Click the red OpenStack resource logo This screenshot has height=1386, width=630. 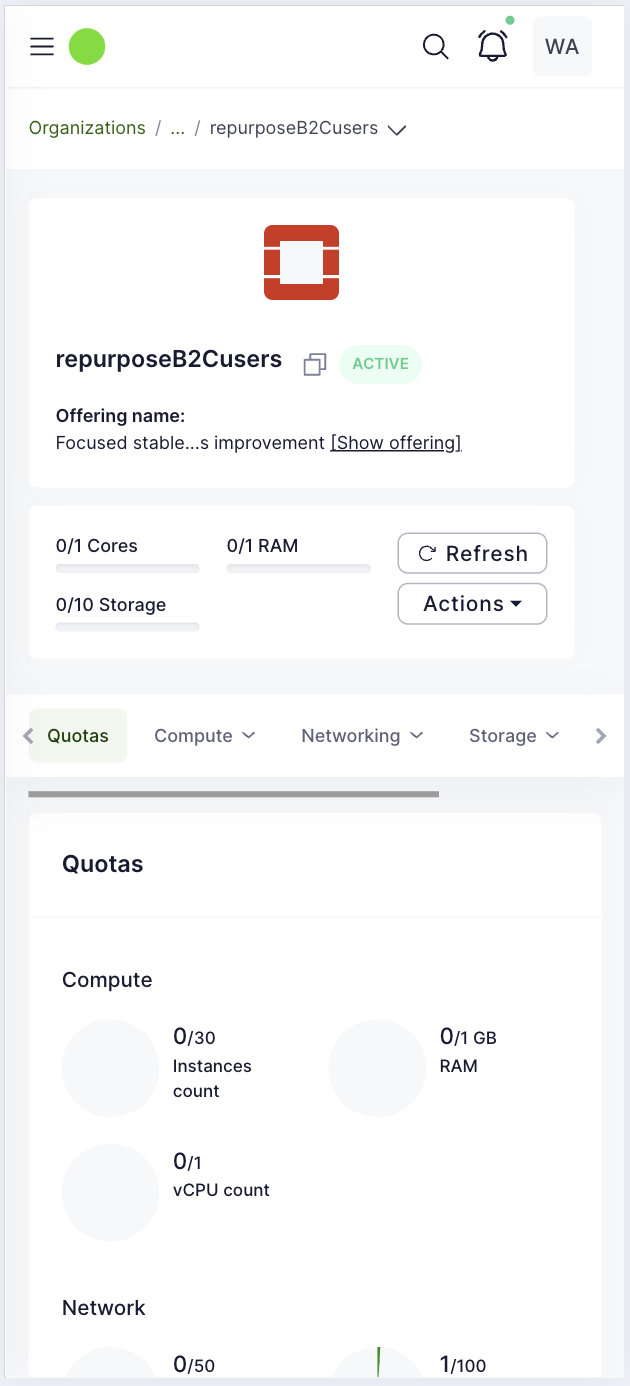coord(301,262)
